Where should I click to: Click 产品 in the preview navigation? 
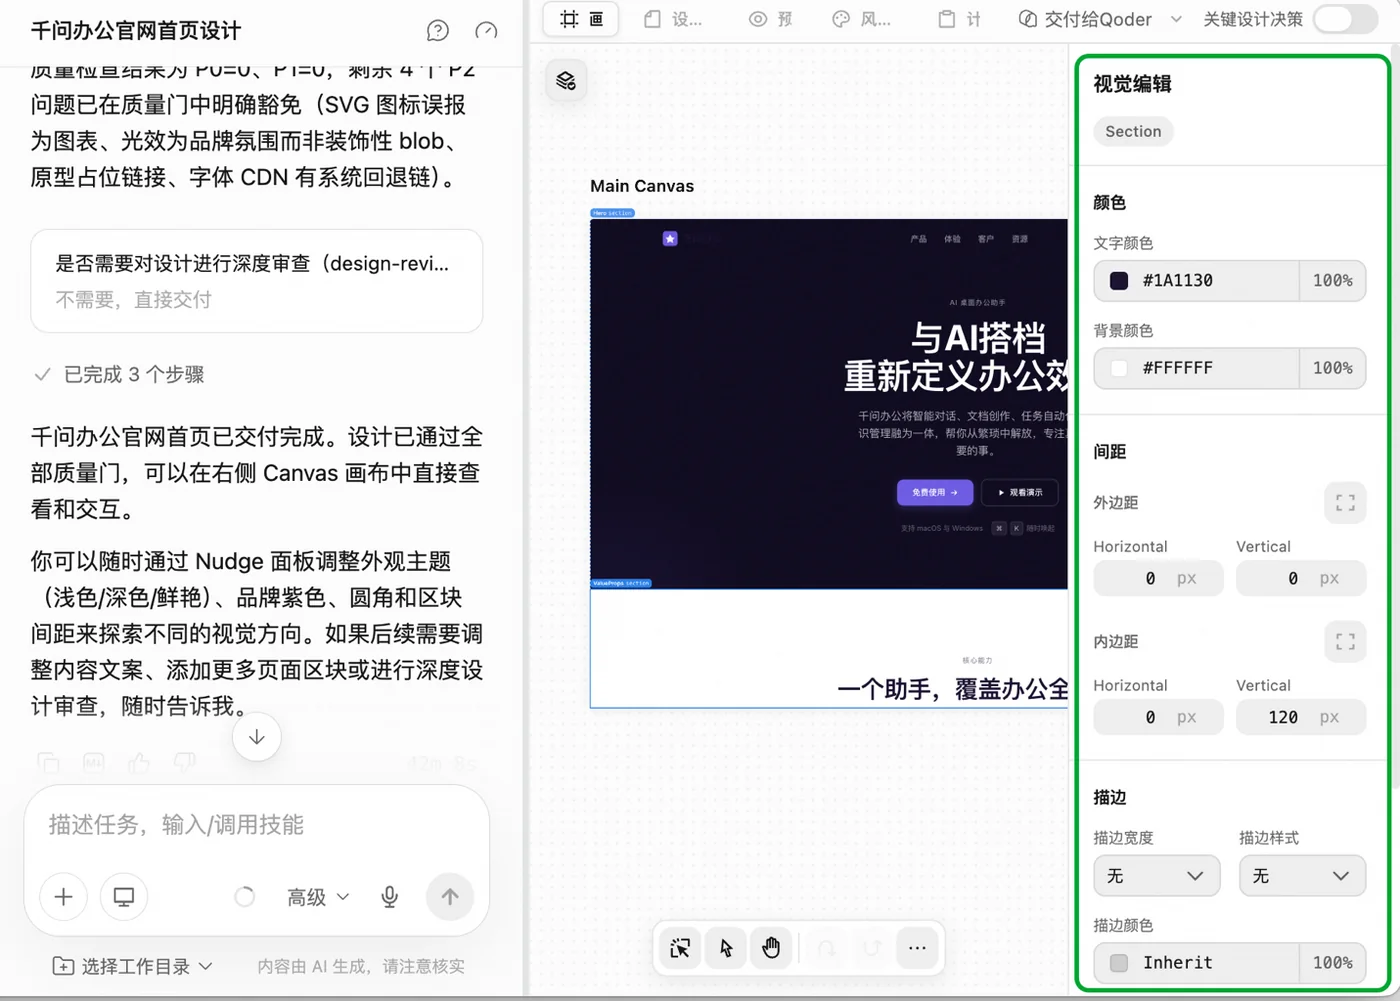[x=918, y=239]
